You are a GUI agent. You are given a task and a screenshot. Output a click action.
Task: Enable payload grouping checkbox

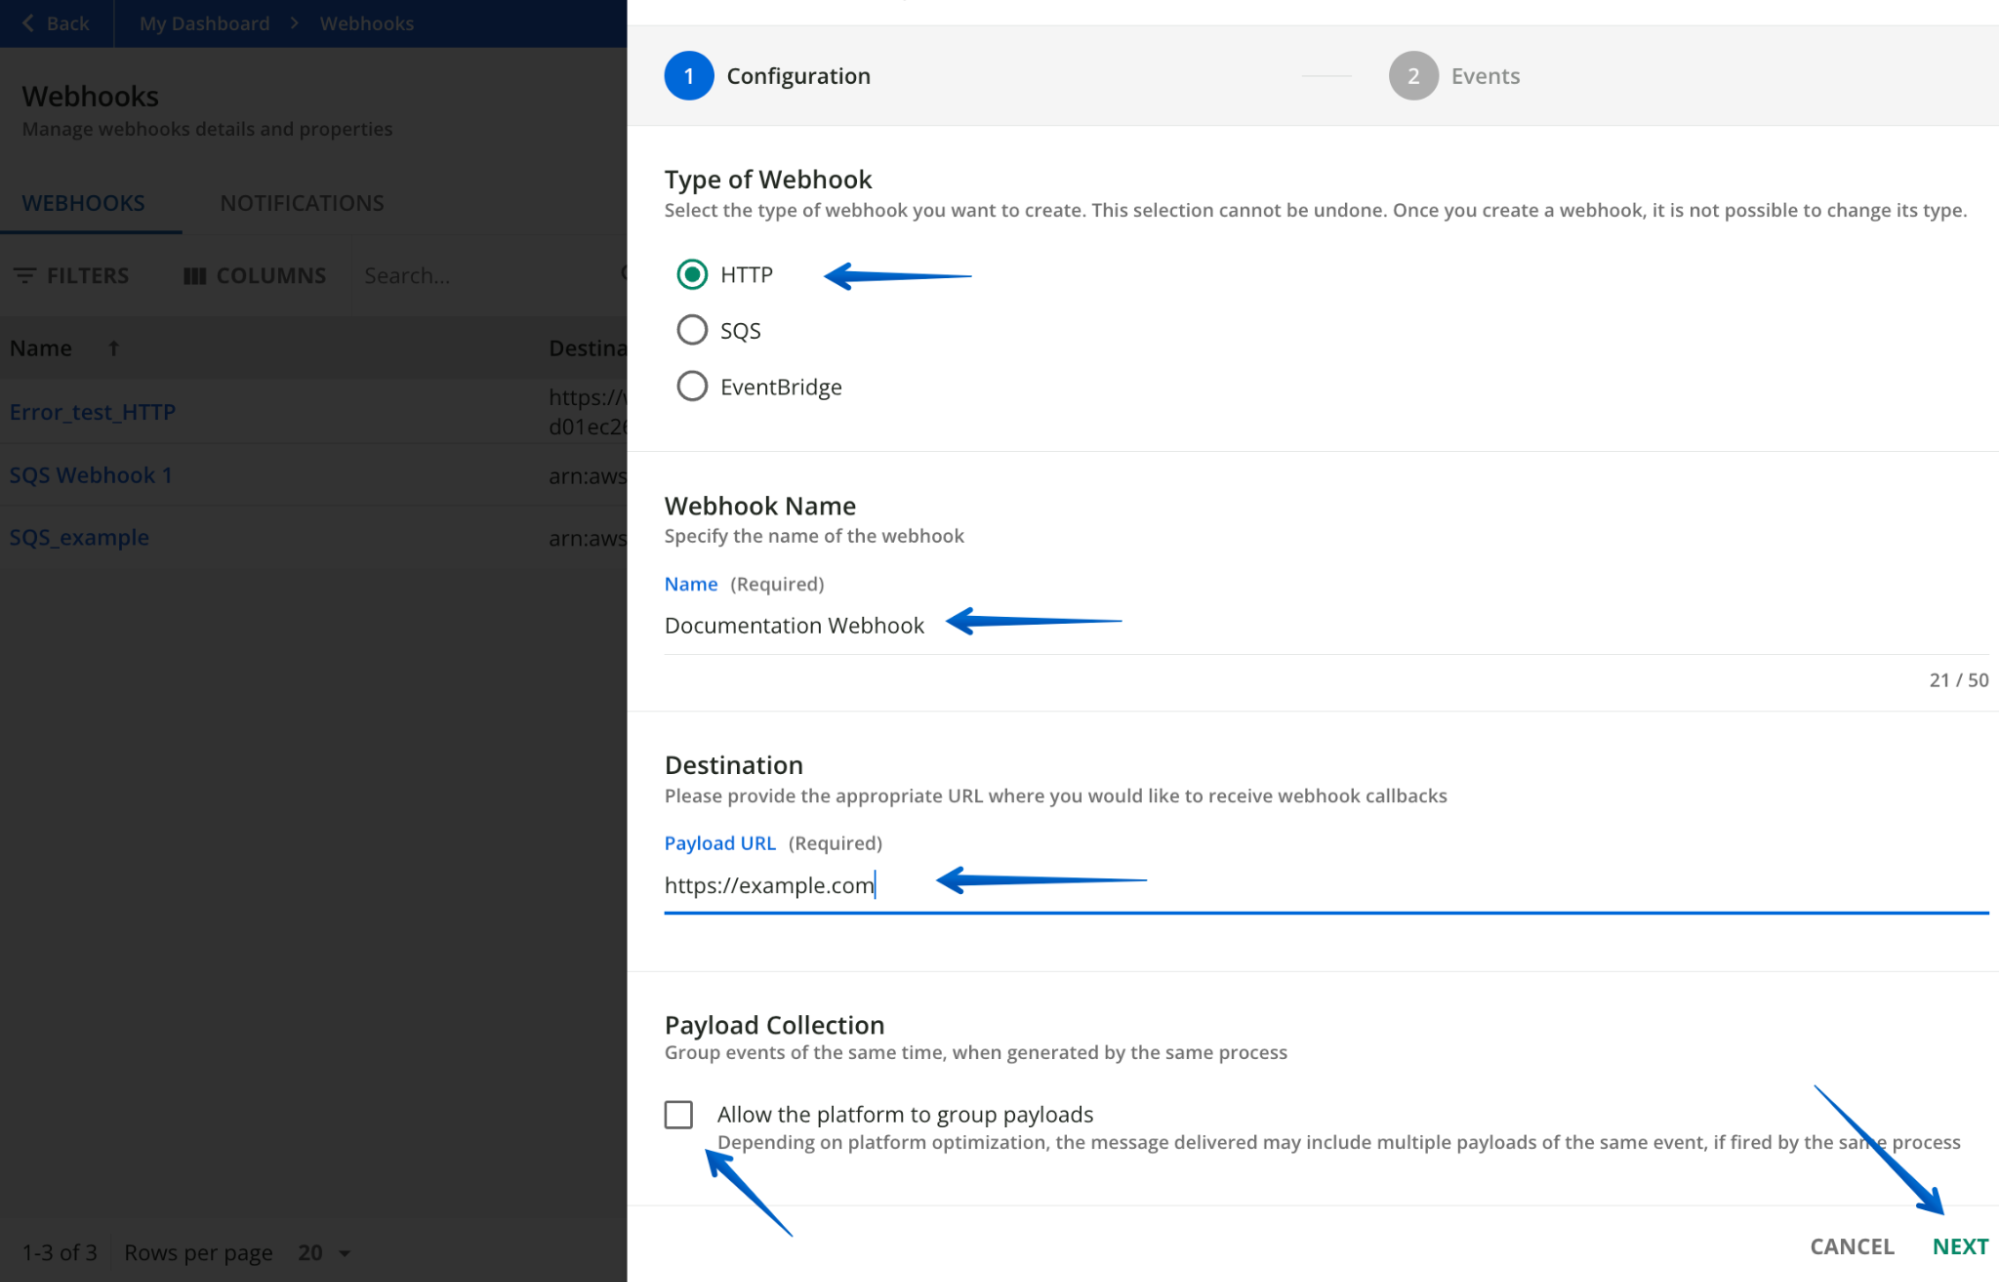pyautogui.click(x=679, y=1114)
